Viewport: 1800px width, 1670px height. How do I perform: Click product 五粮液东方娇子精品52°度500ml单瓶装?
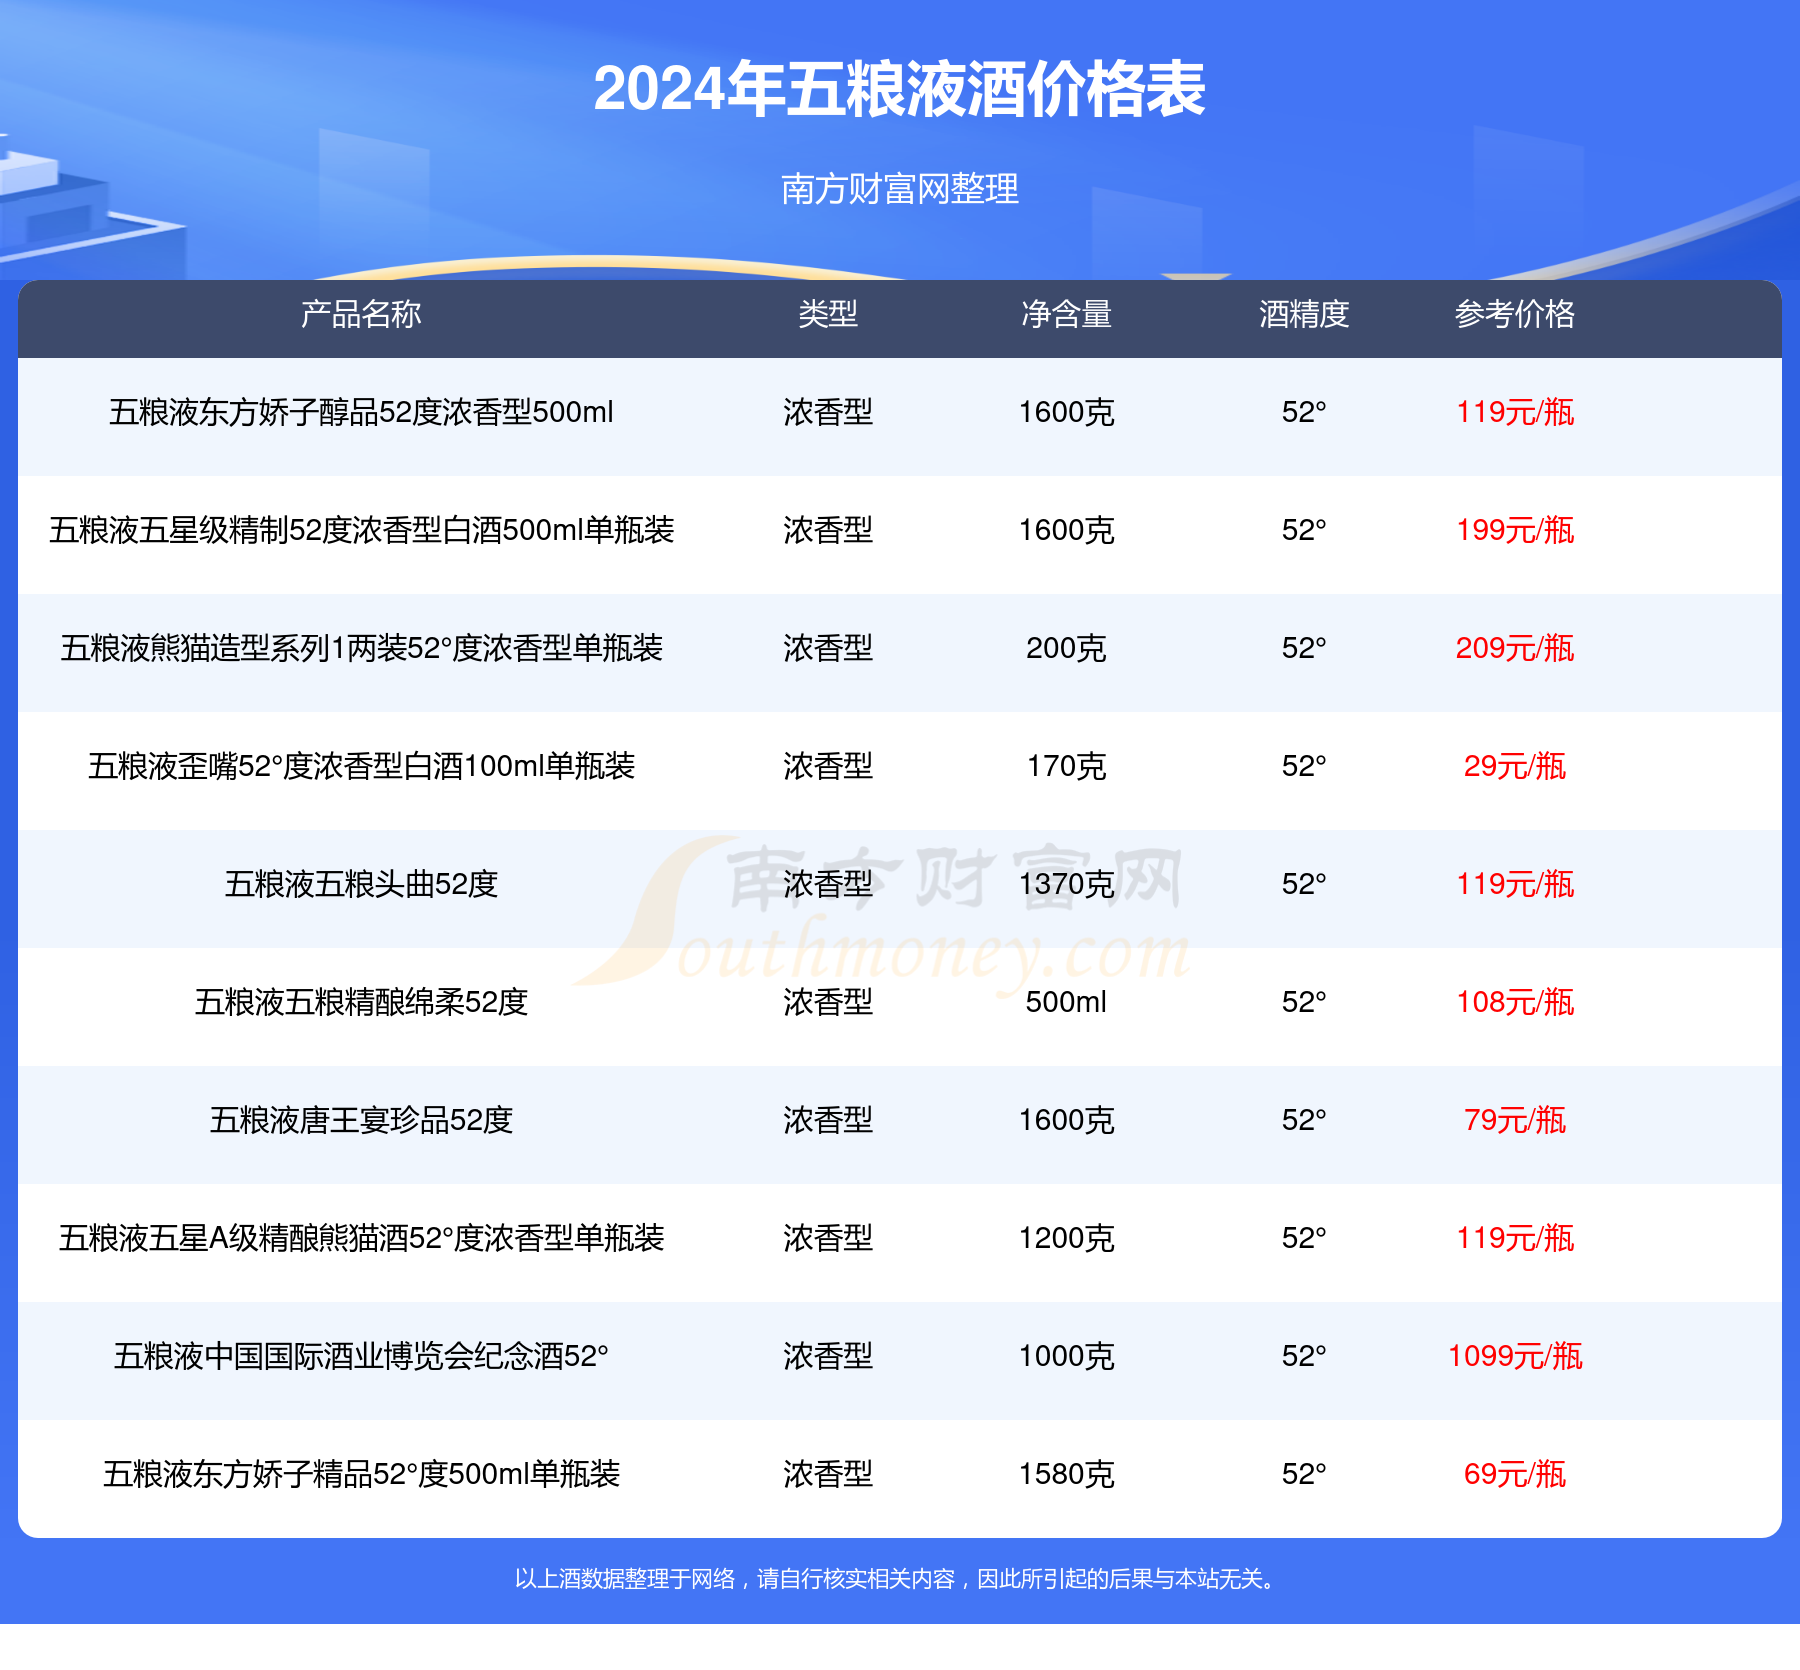pyautogui.click(x=361, y=1474)
